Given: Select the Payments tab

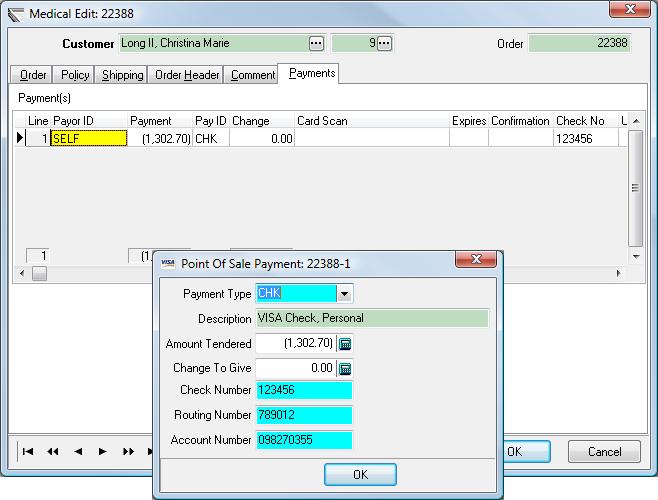Looking at the screenshot, I should pyautogui.click(x=309, y=73).
